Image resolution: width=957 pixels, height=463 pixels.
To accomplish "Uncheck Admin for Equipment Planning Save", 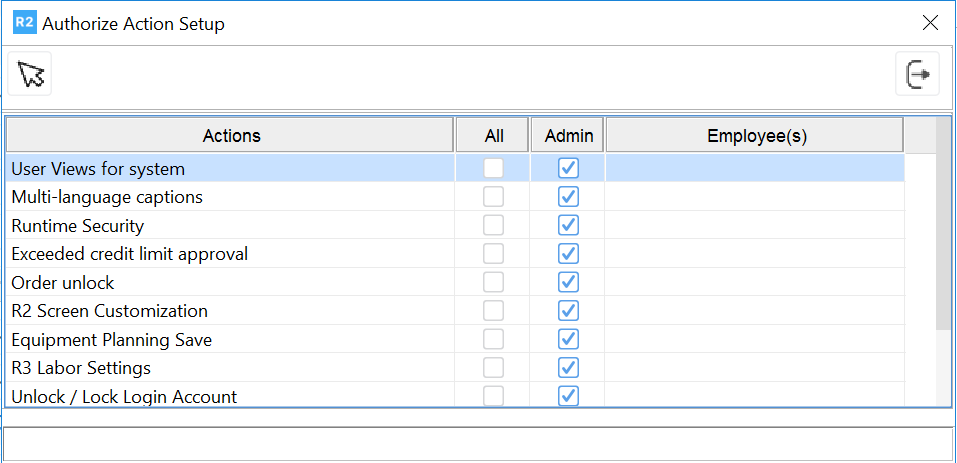I will point(568,339).
